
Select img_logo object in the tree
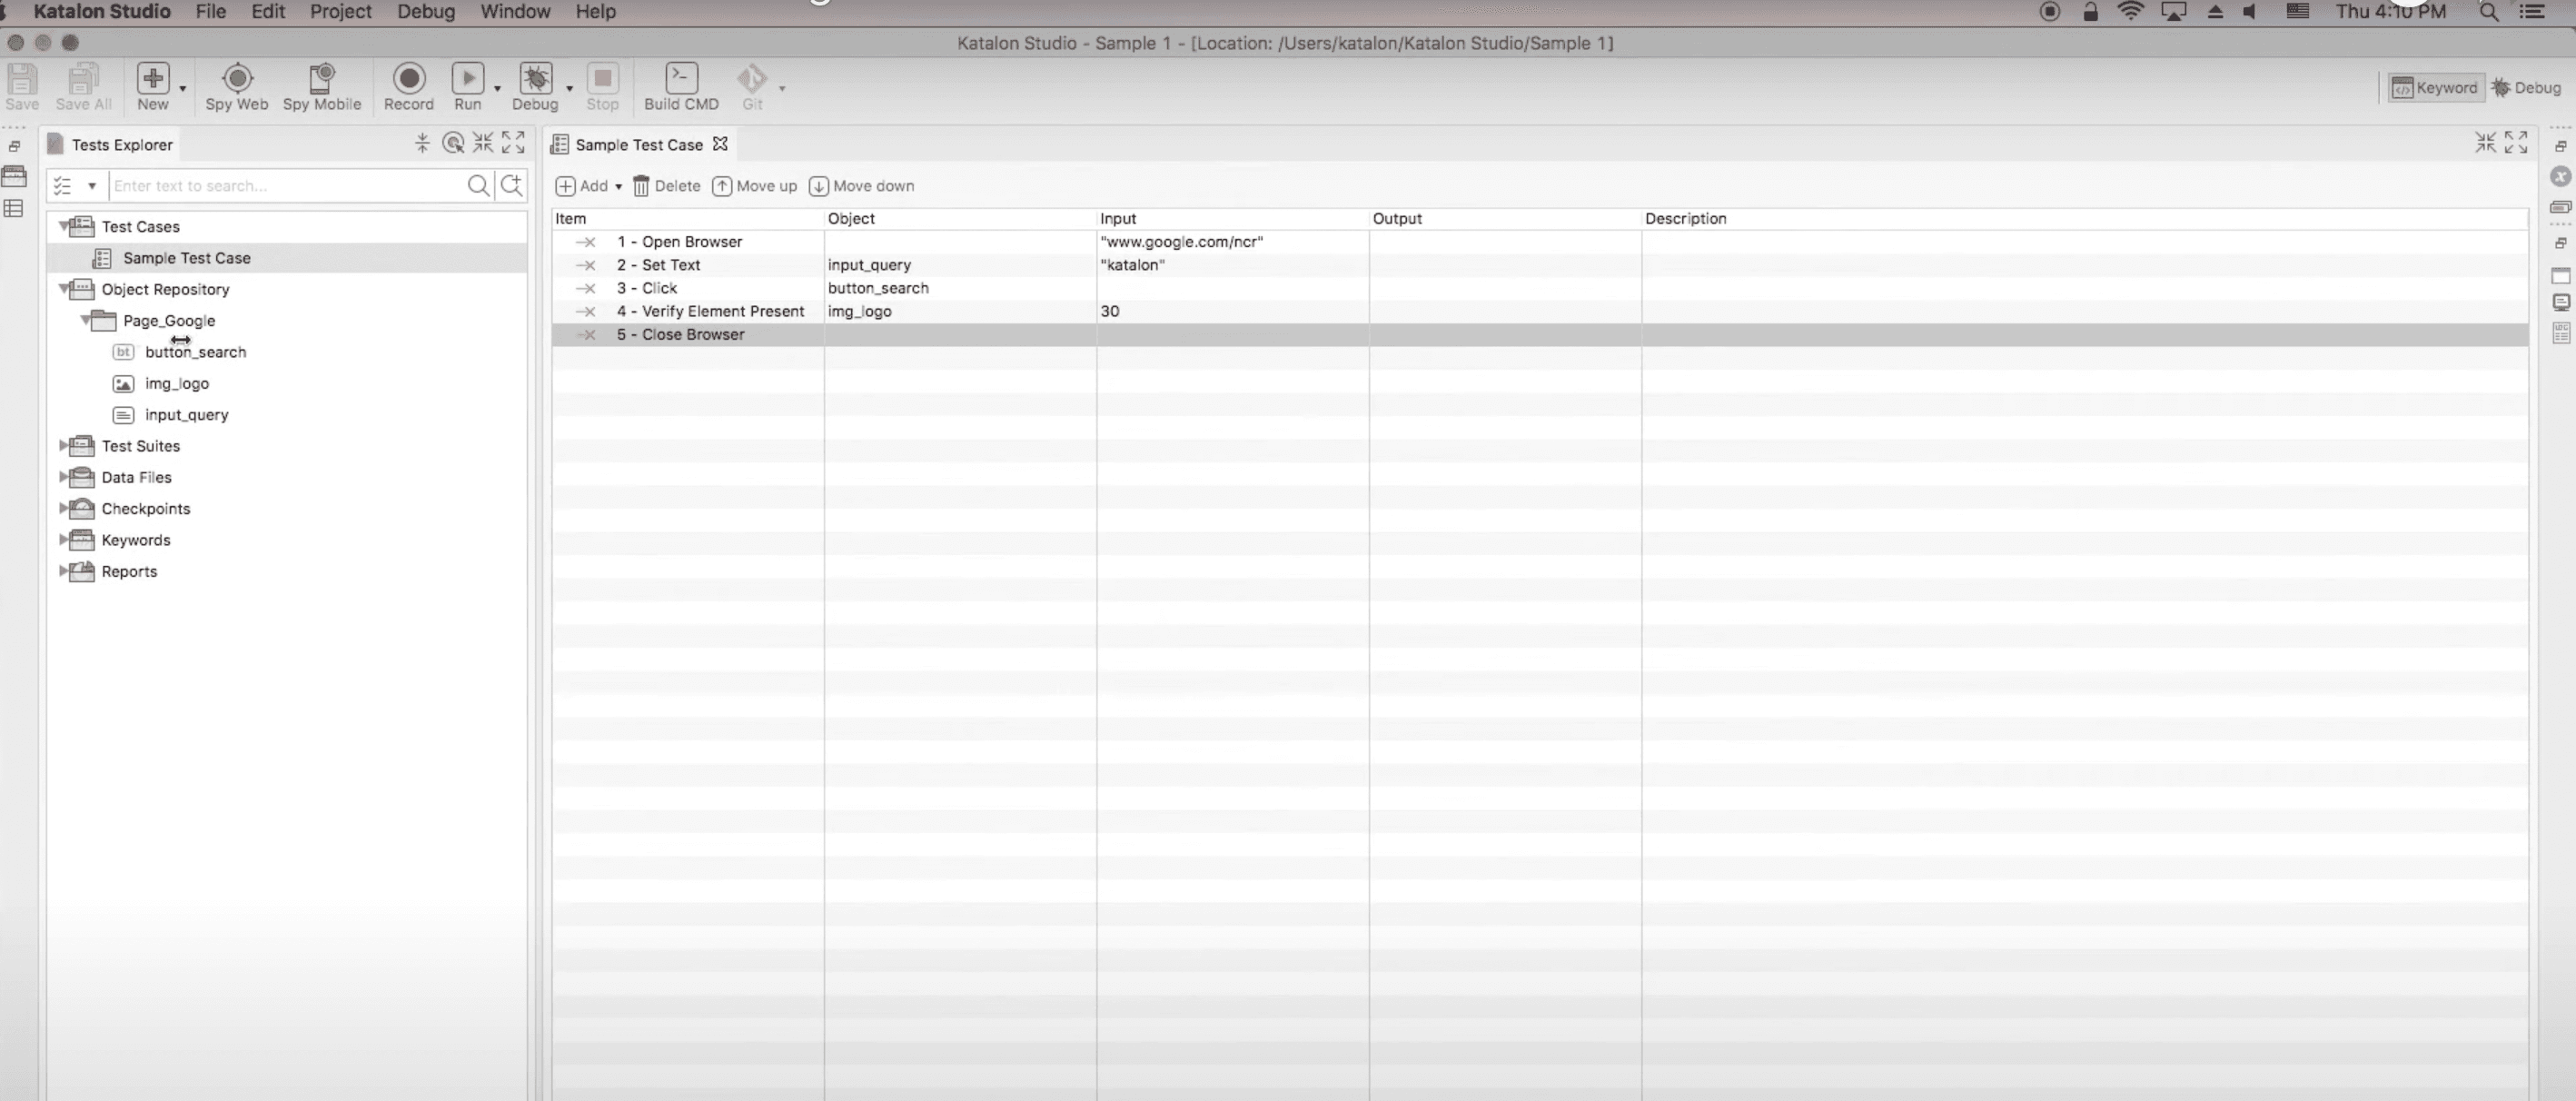point(177,383)
